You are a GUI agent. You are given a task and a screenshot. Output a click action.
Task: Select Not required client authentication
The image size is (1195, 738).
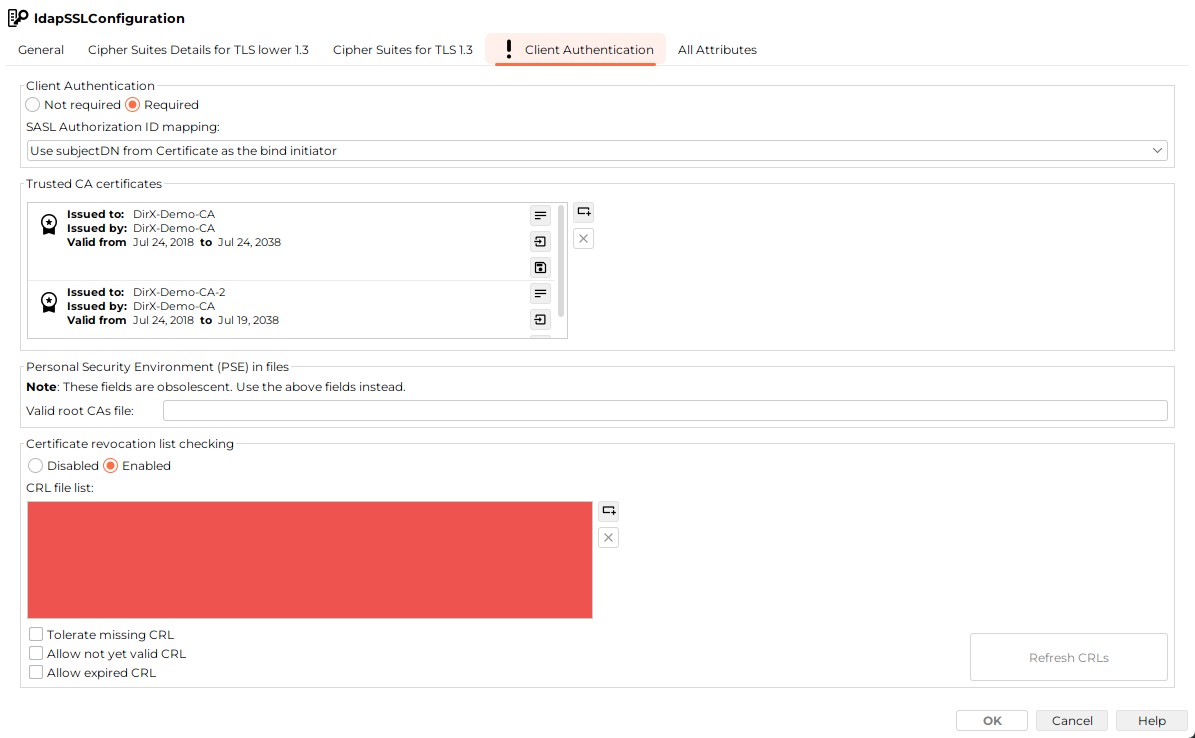(x=33, y=104)
